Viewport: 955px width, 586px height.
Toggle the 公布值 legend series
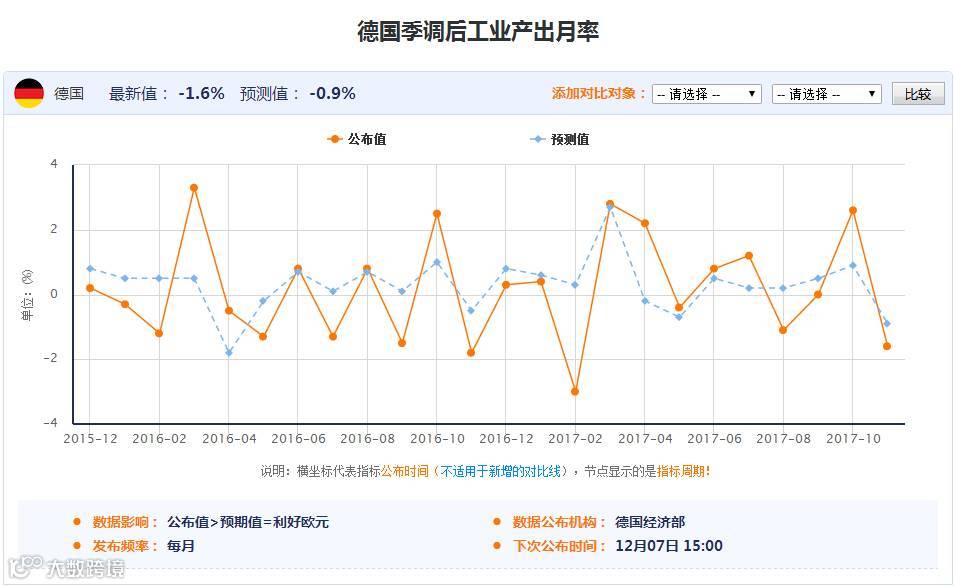point(357,139)
